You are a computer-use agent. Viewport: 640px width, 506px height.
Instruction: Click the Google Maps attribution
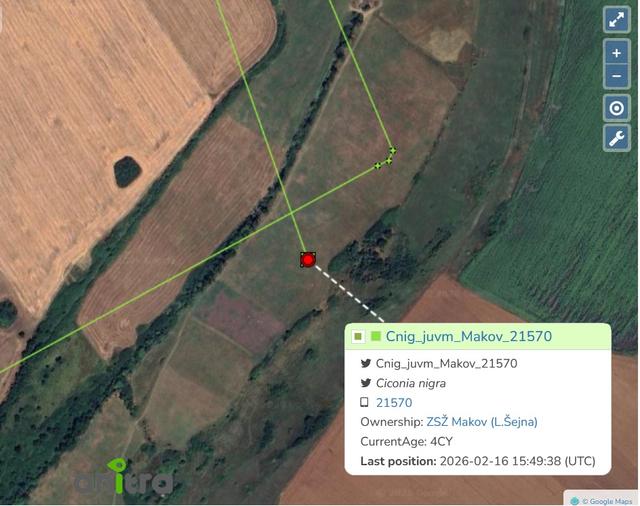click(602, 501)
